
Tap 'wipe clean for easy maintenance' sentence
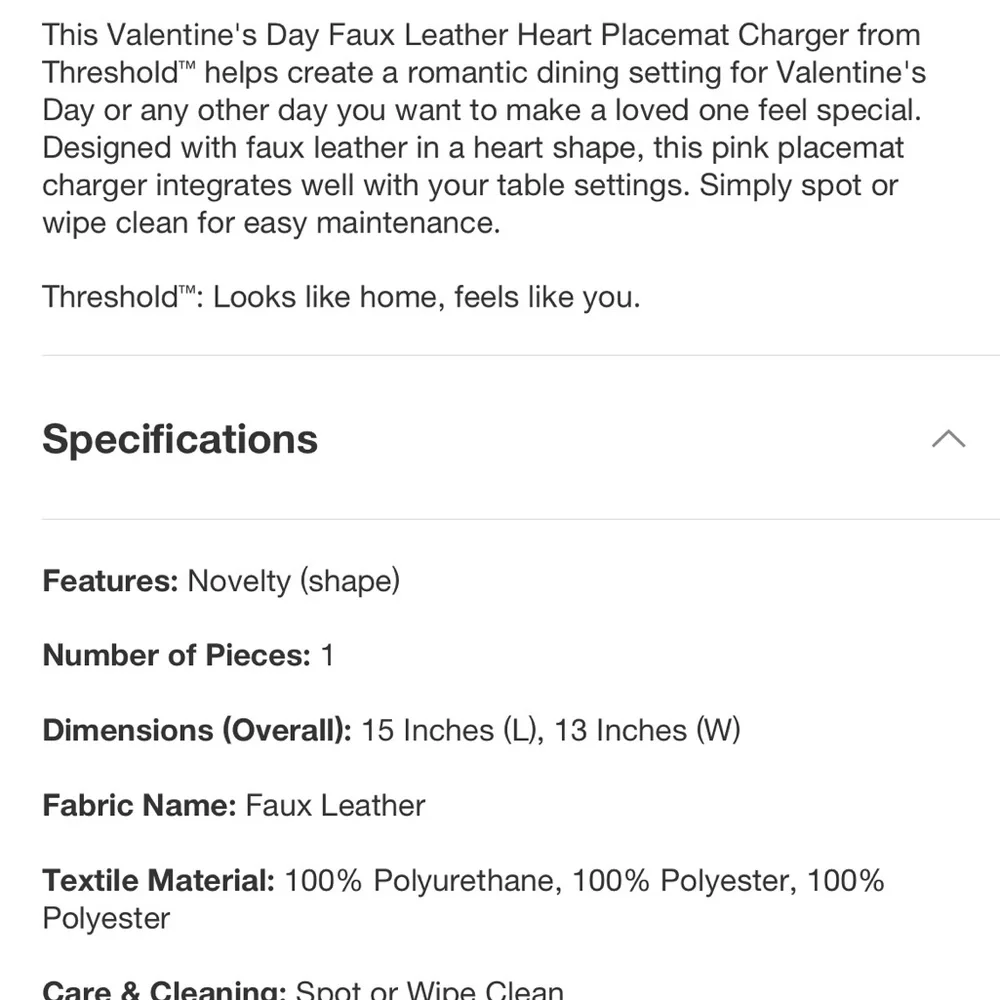272,223
